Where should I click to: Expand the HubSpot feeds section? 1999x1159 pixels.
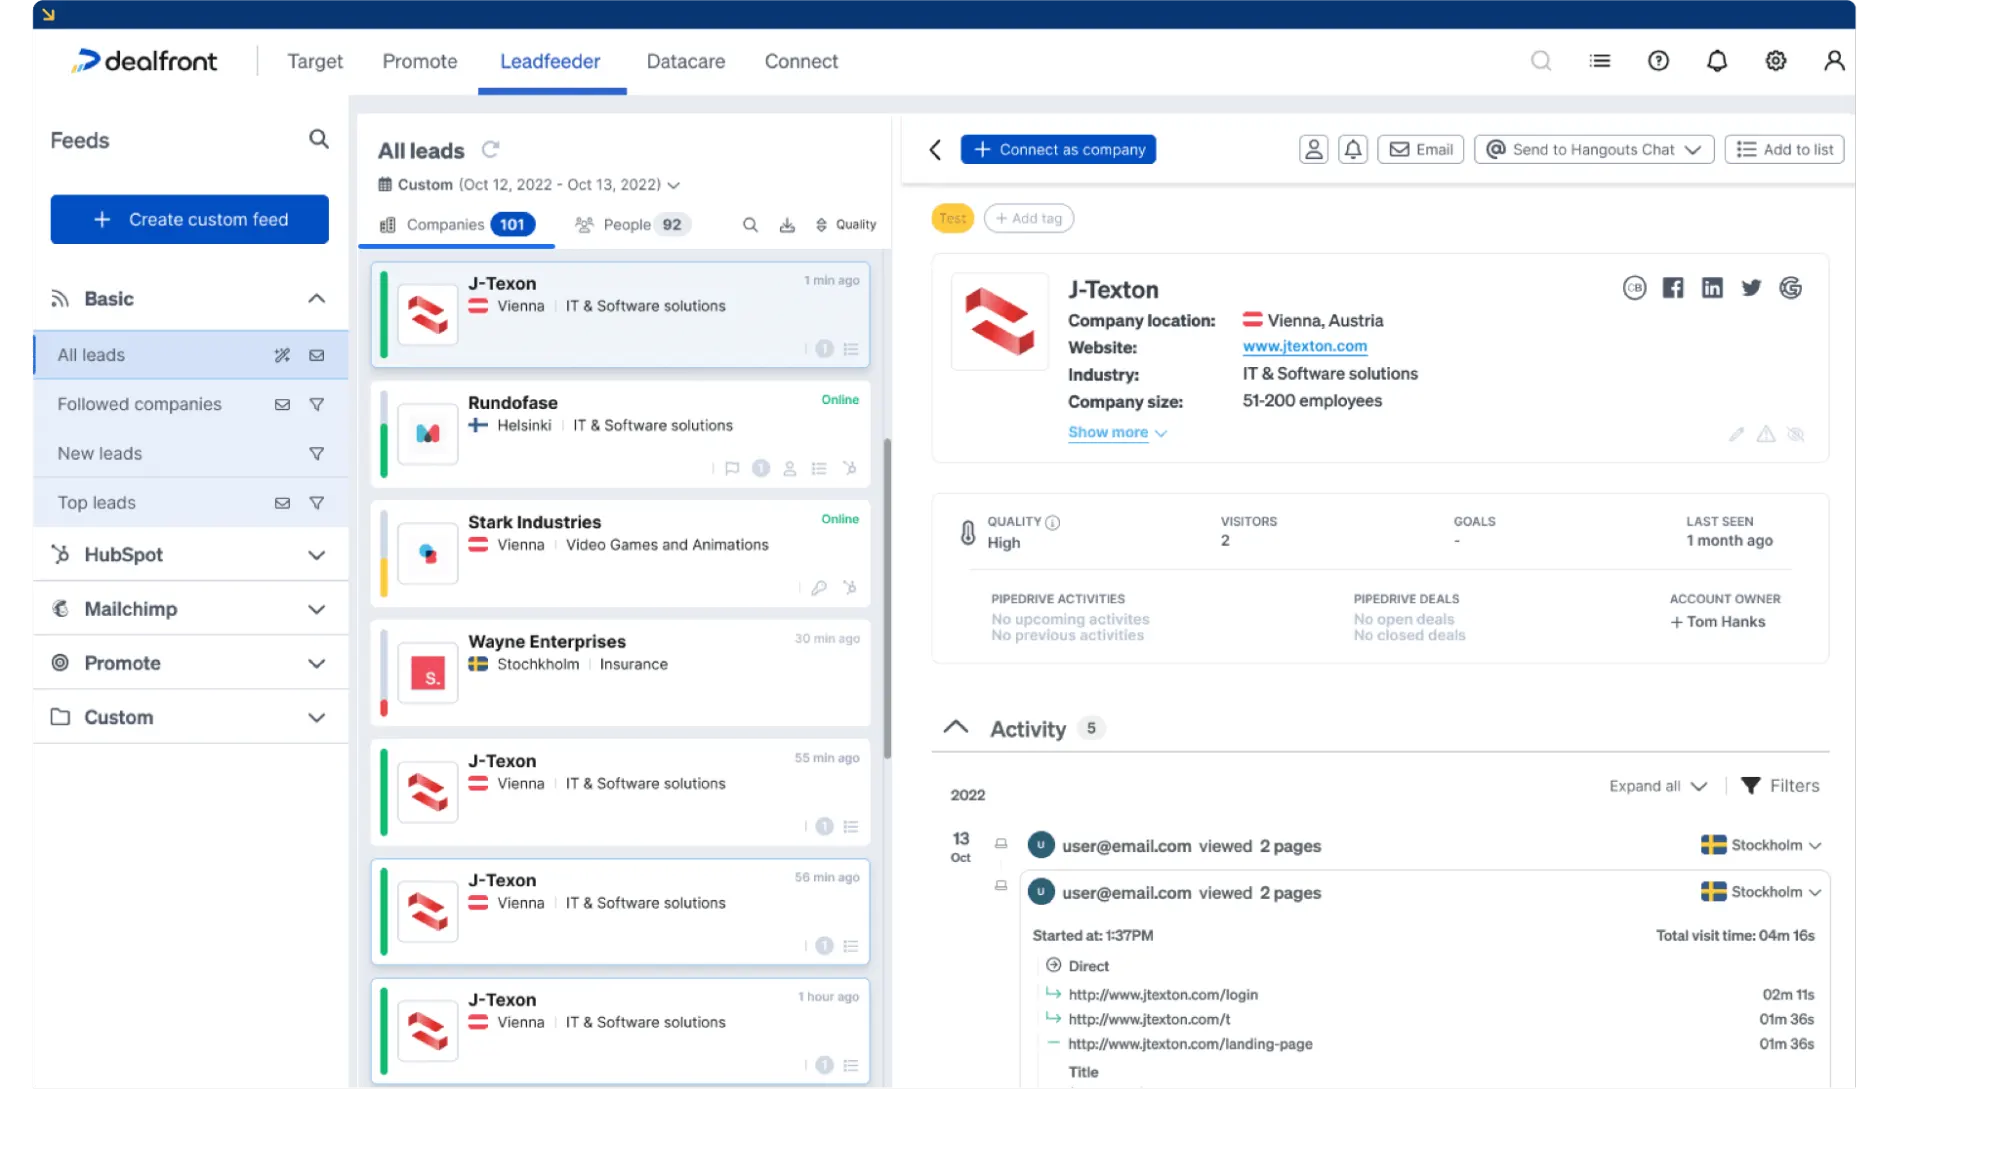[316, 555]
